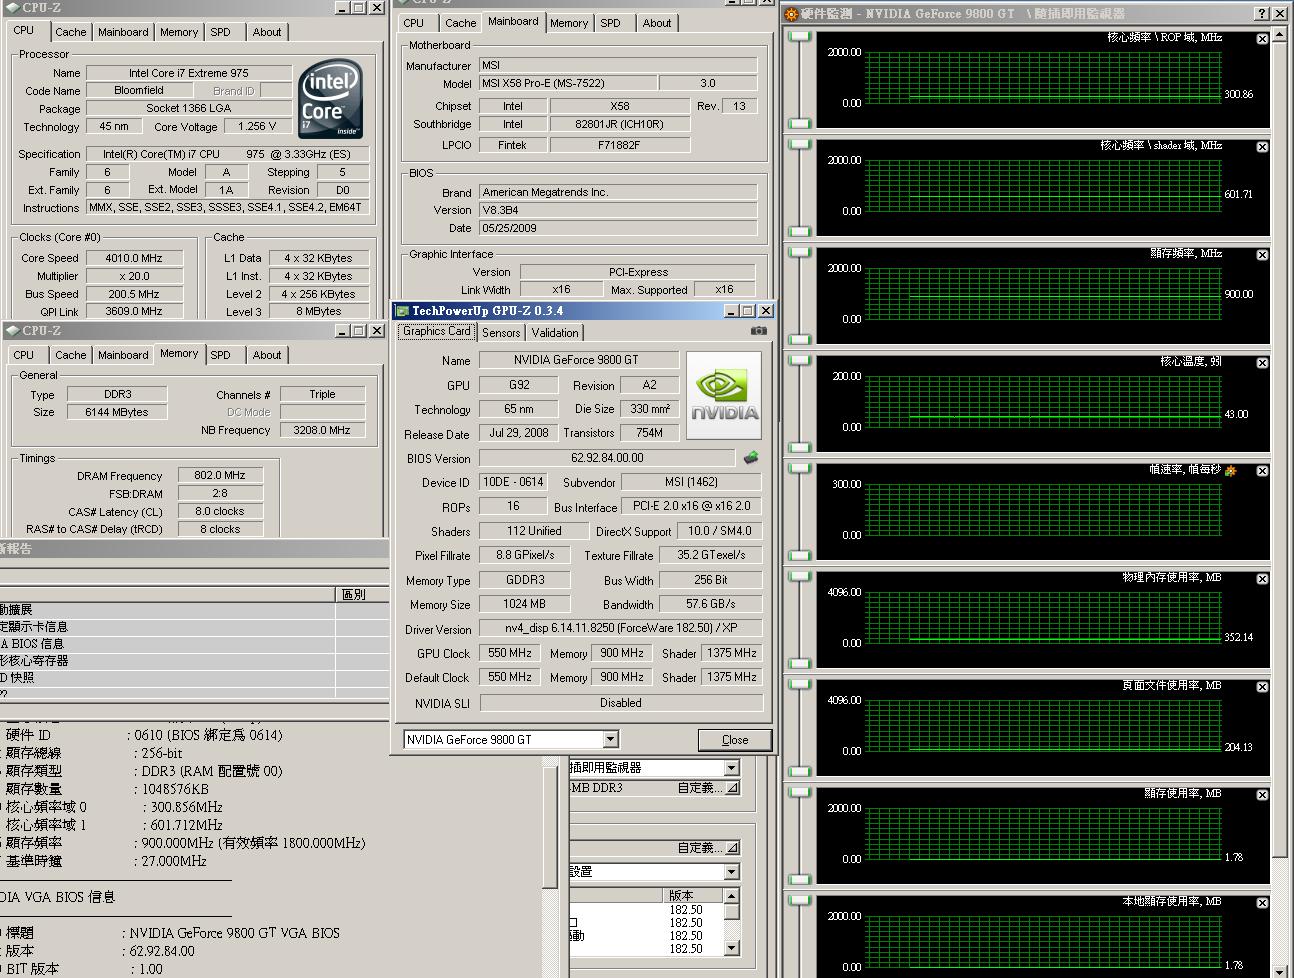Close the 頁面文件使用率 graph
This screenshot has height=978, width=1294.
click(1262, 687)
